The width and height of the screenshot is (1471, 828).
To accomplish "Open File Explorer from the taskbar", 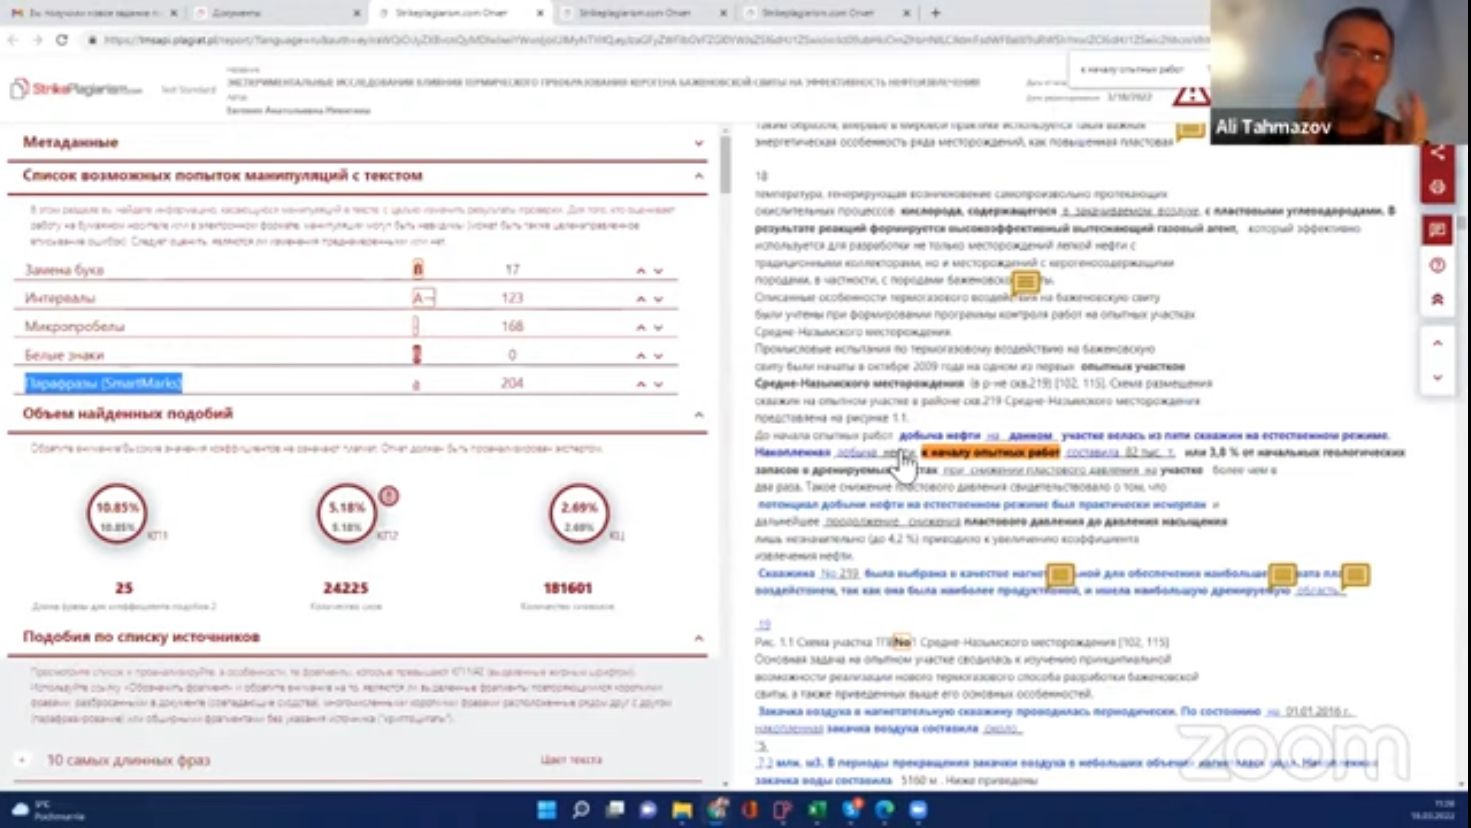I will click(682, 810).
